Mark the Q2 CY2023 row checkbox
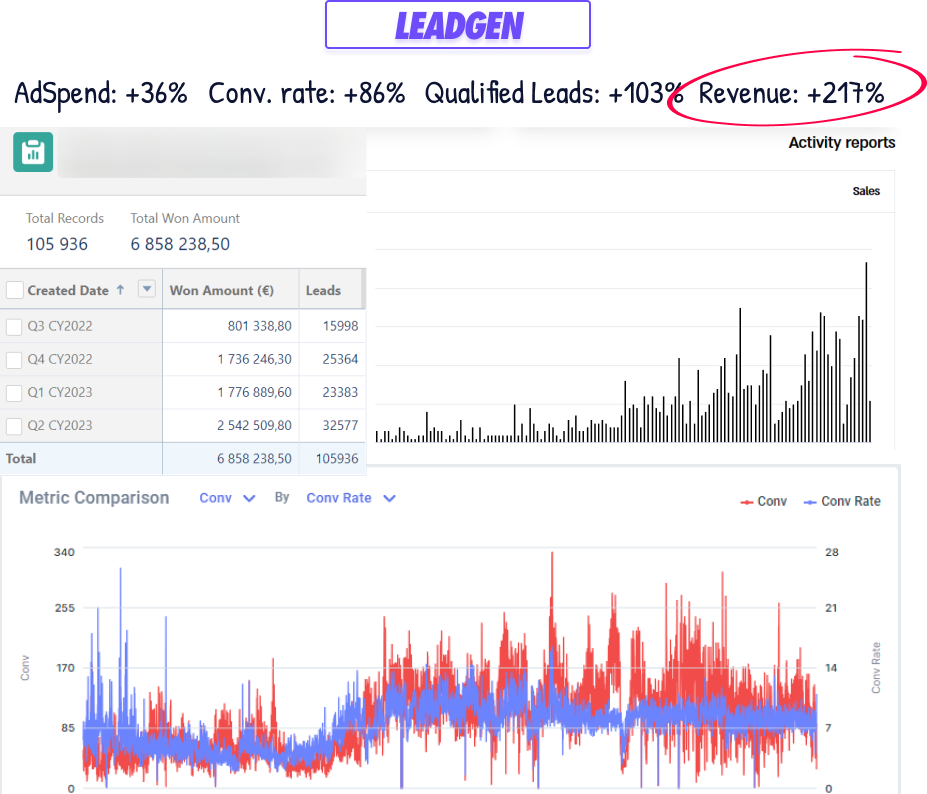This screenshot has height=794, width=927. coord(14,425)
